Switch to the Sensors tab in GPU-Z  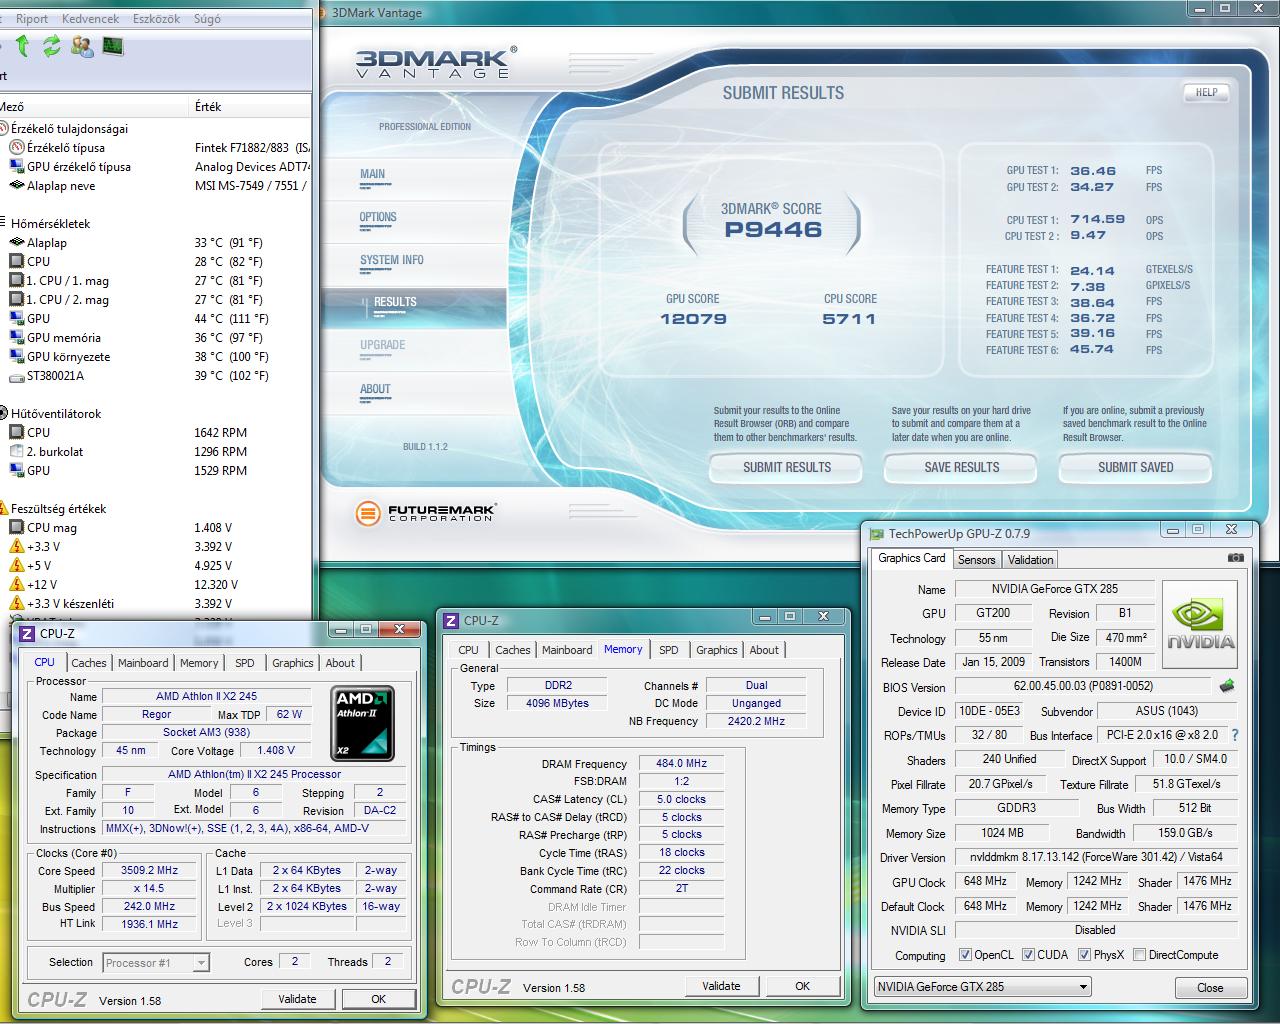point(976,560)
